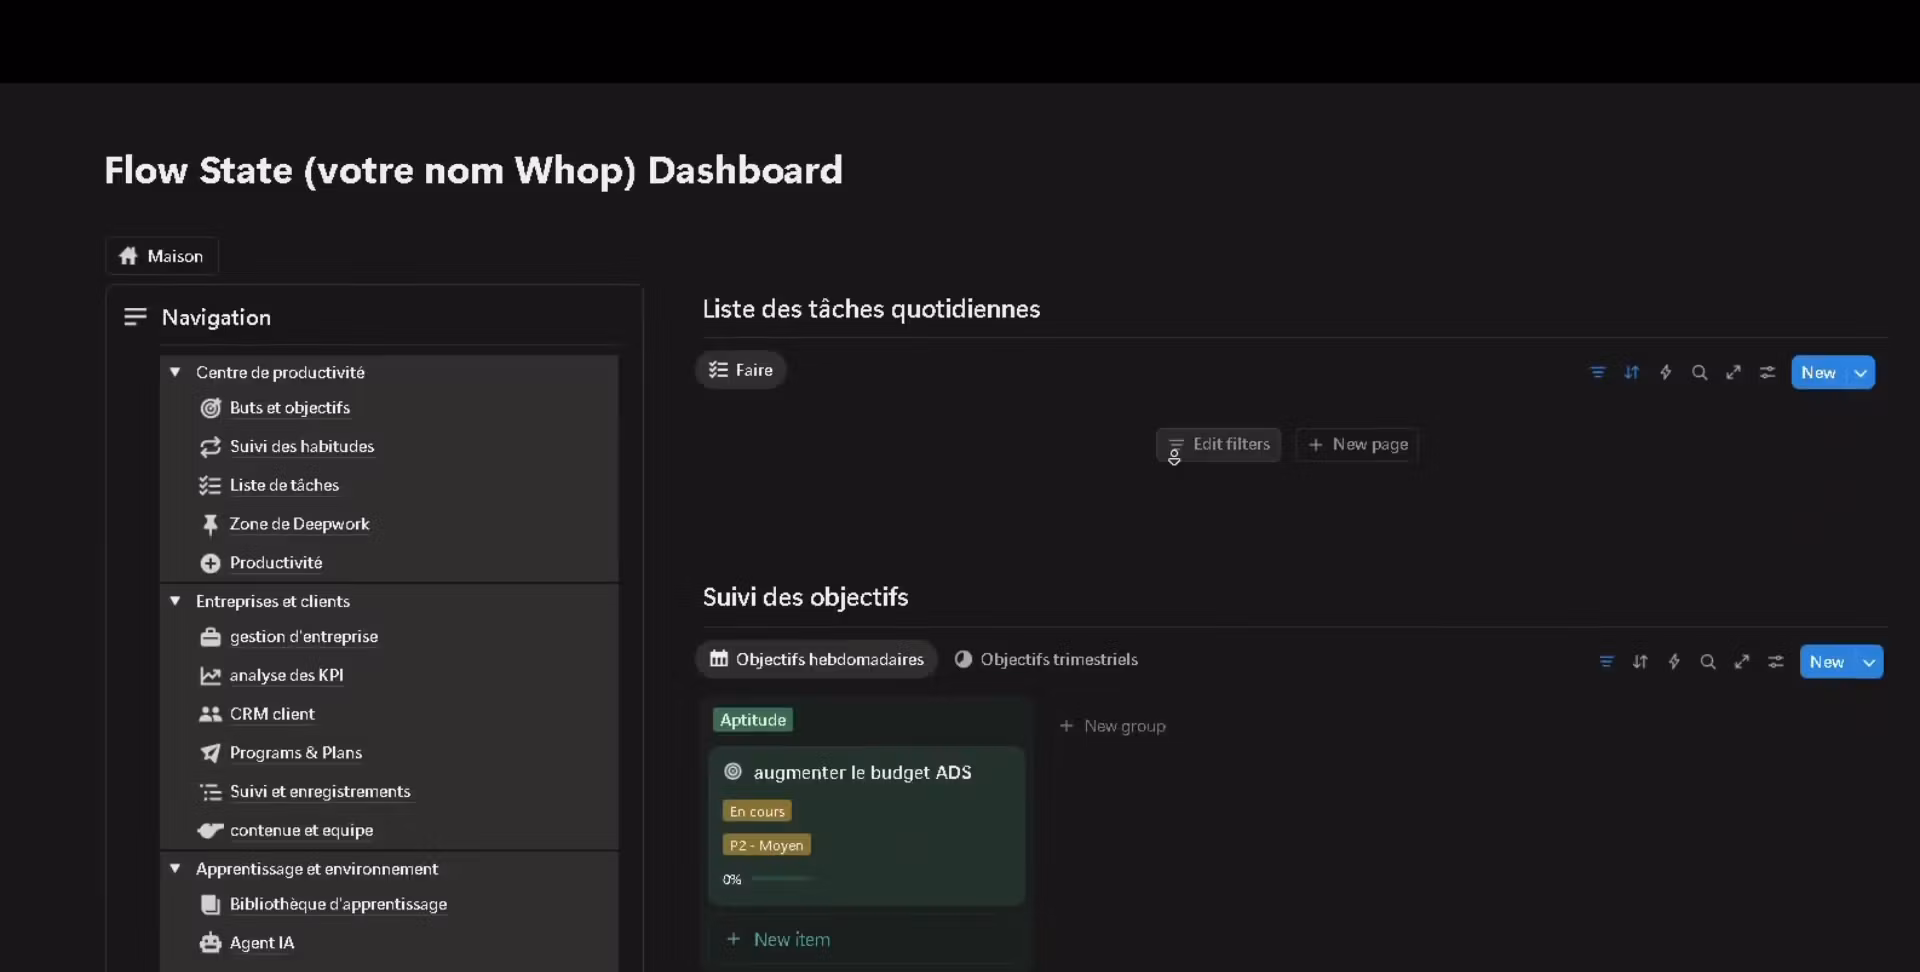Open view settings icon for daily tasks list

(1767, 372)
